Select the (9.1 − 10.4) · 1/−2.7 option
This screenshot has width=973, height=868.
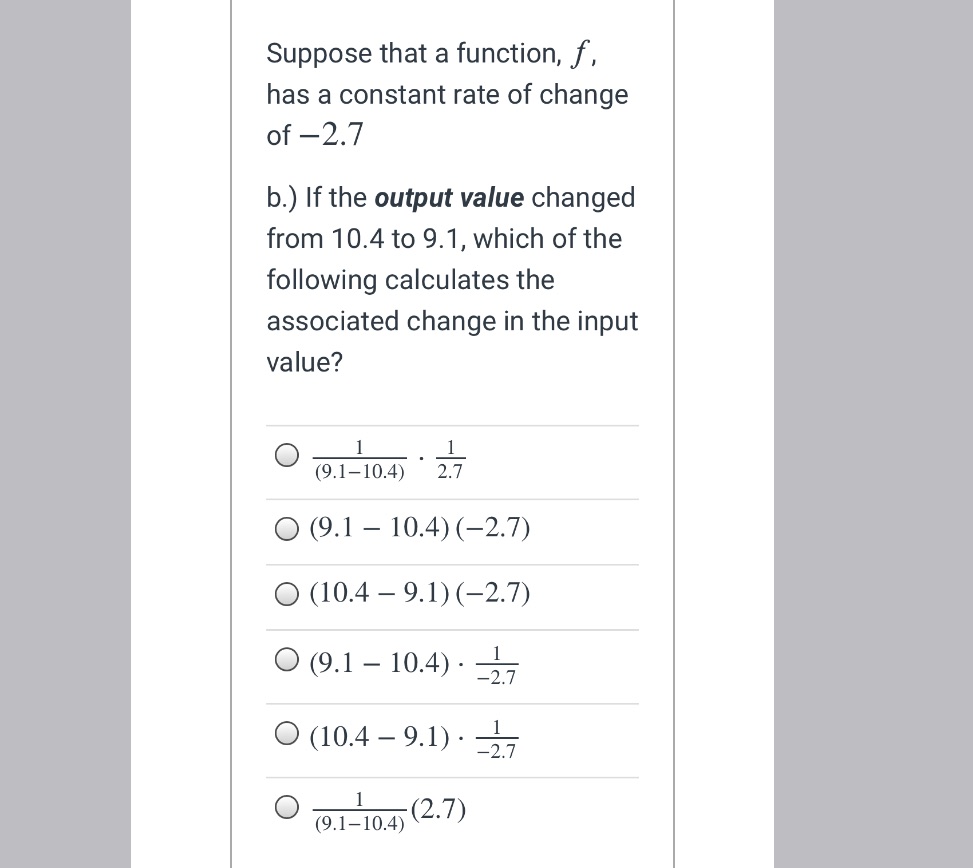[286, 659]
